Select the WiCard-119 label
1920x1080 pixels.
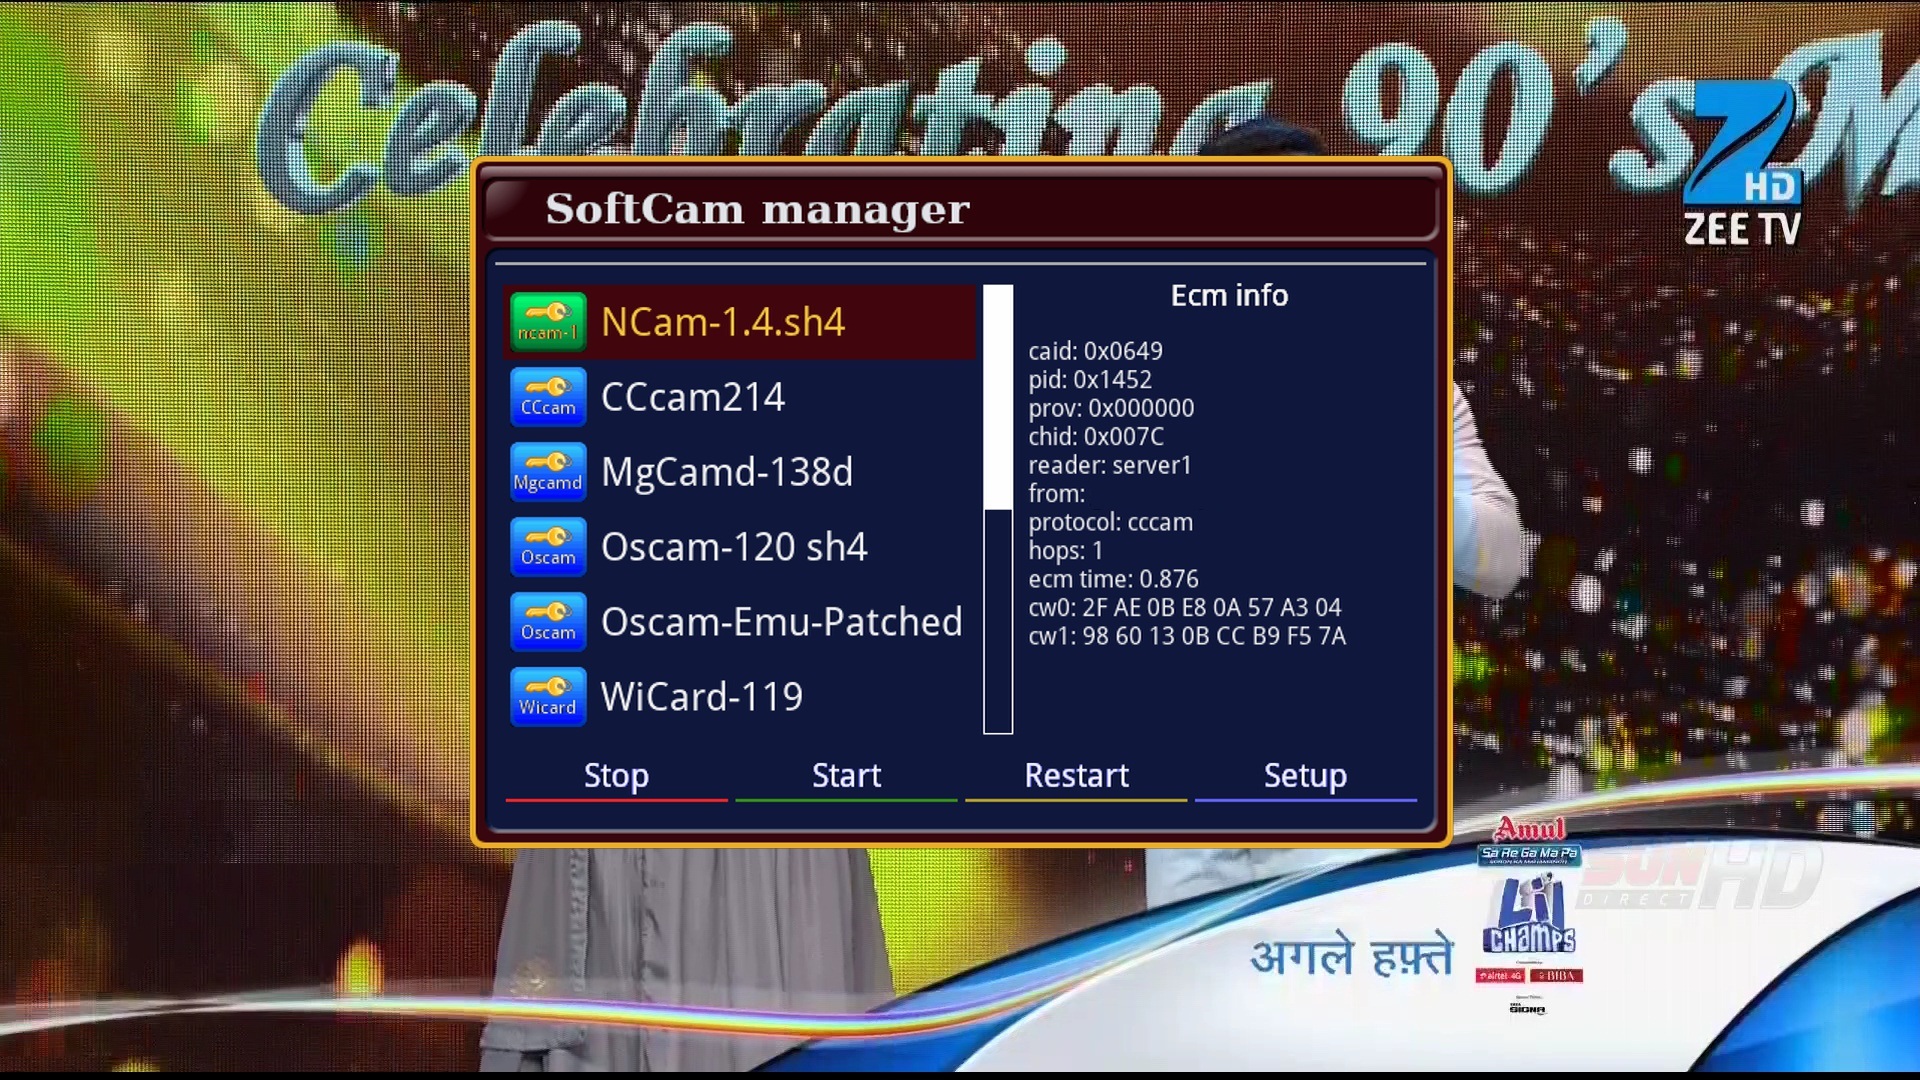(x=702, y=697)
